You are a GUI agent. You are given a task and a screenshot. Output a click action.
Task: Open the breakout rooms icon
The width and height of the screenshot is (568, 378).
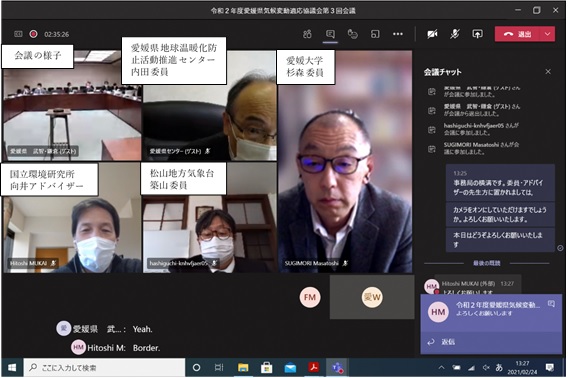(x=375, y=34)
